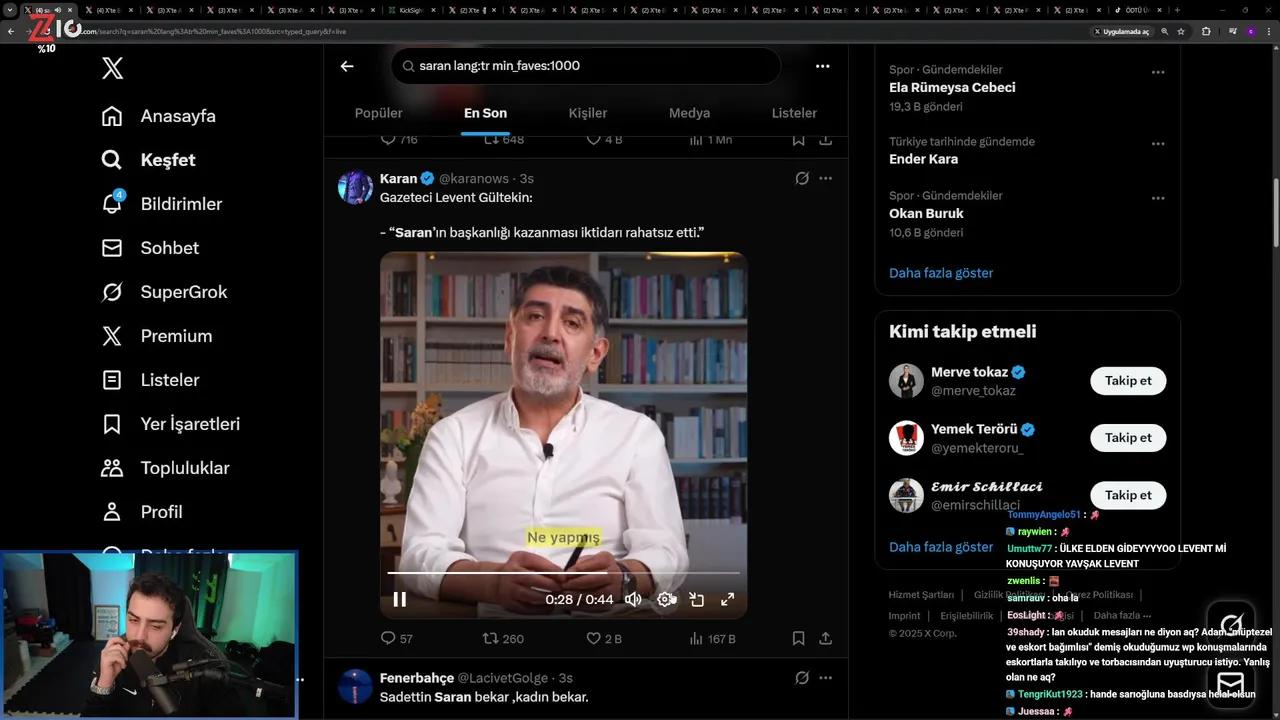Click Uygulamada aç in address bar
The image size is (1280, 720).
tap(1122, 31)
